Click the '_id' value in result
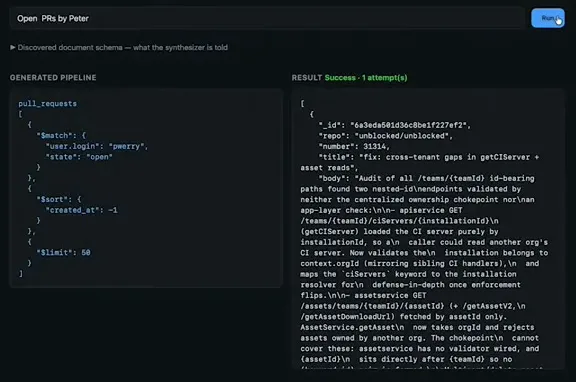This screenshot has height=382, width=576. pos(408,125)
